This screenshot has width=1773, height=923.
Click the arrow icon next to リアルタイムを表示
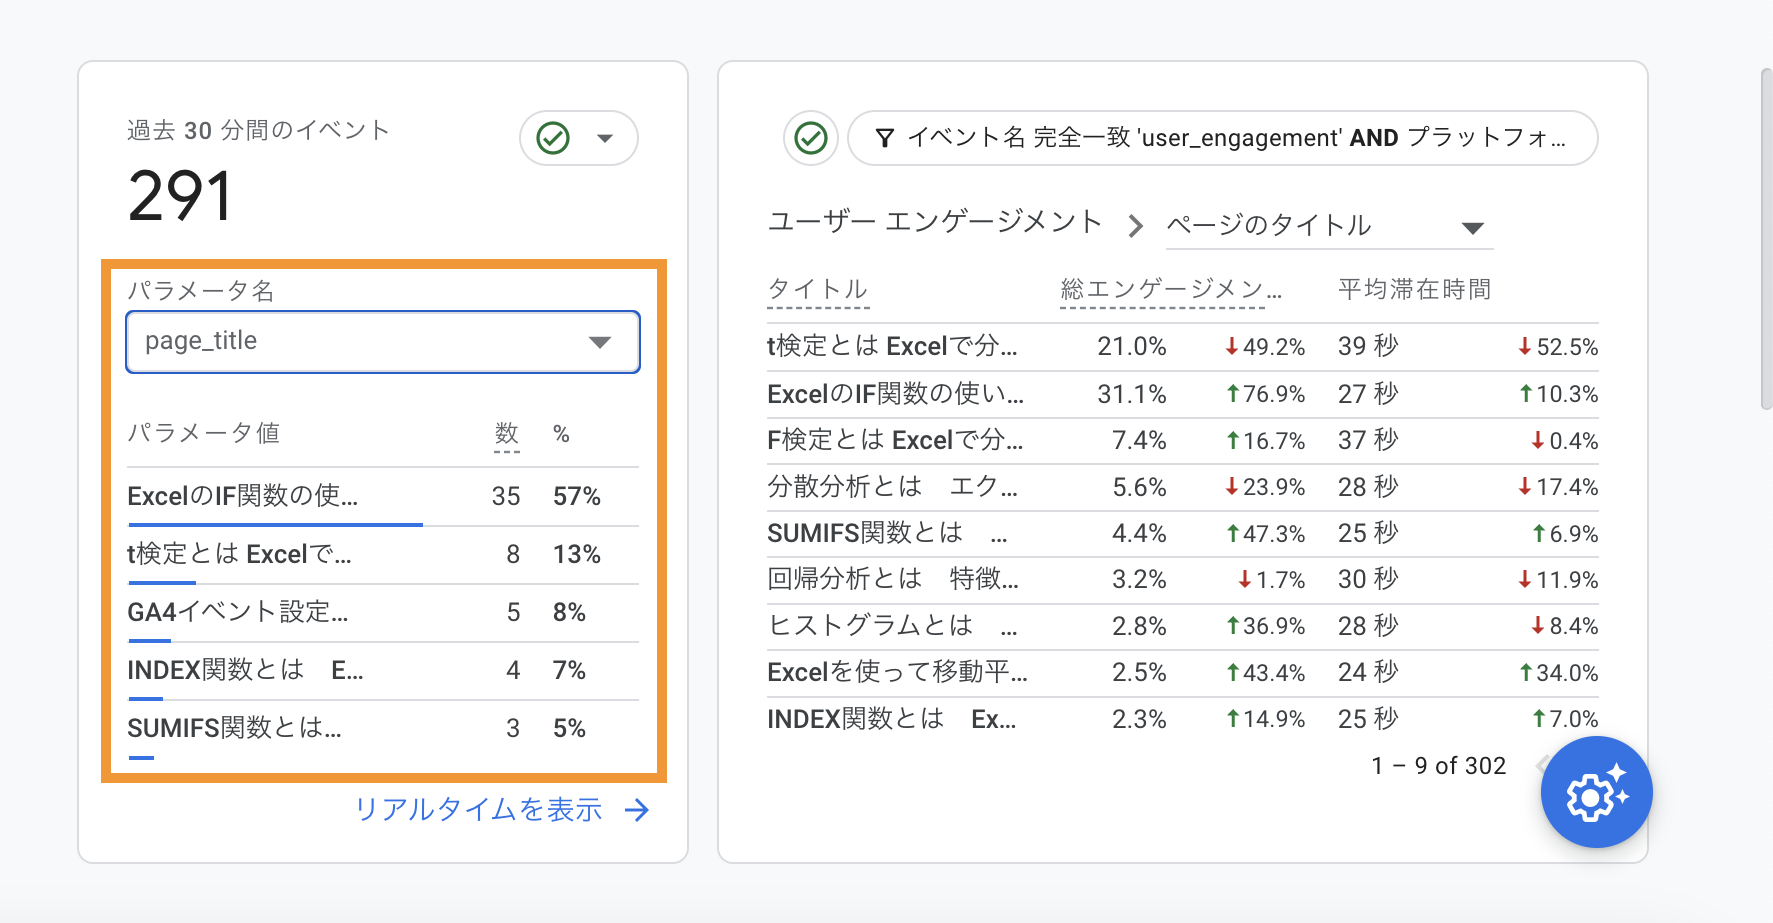click(637, 810)
